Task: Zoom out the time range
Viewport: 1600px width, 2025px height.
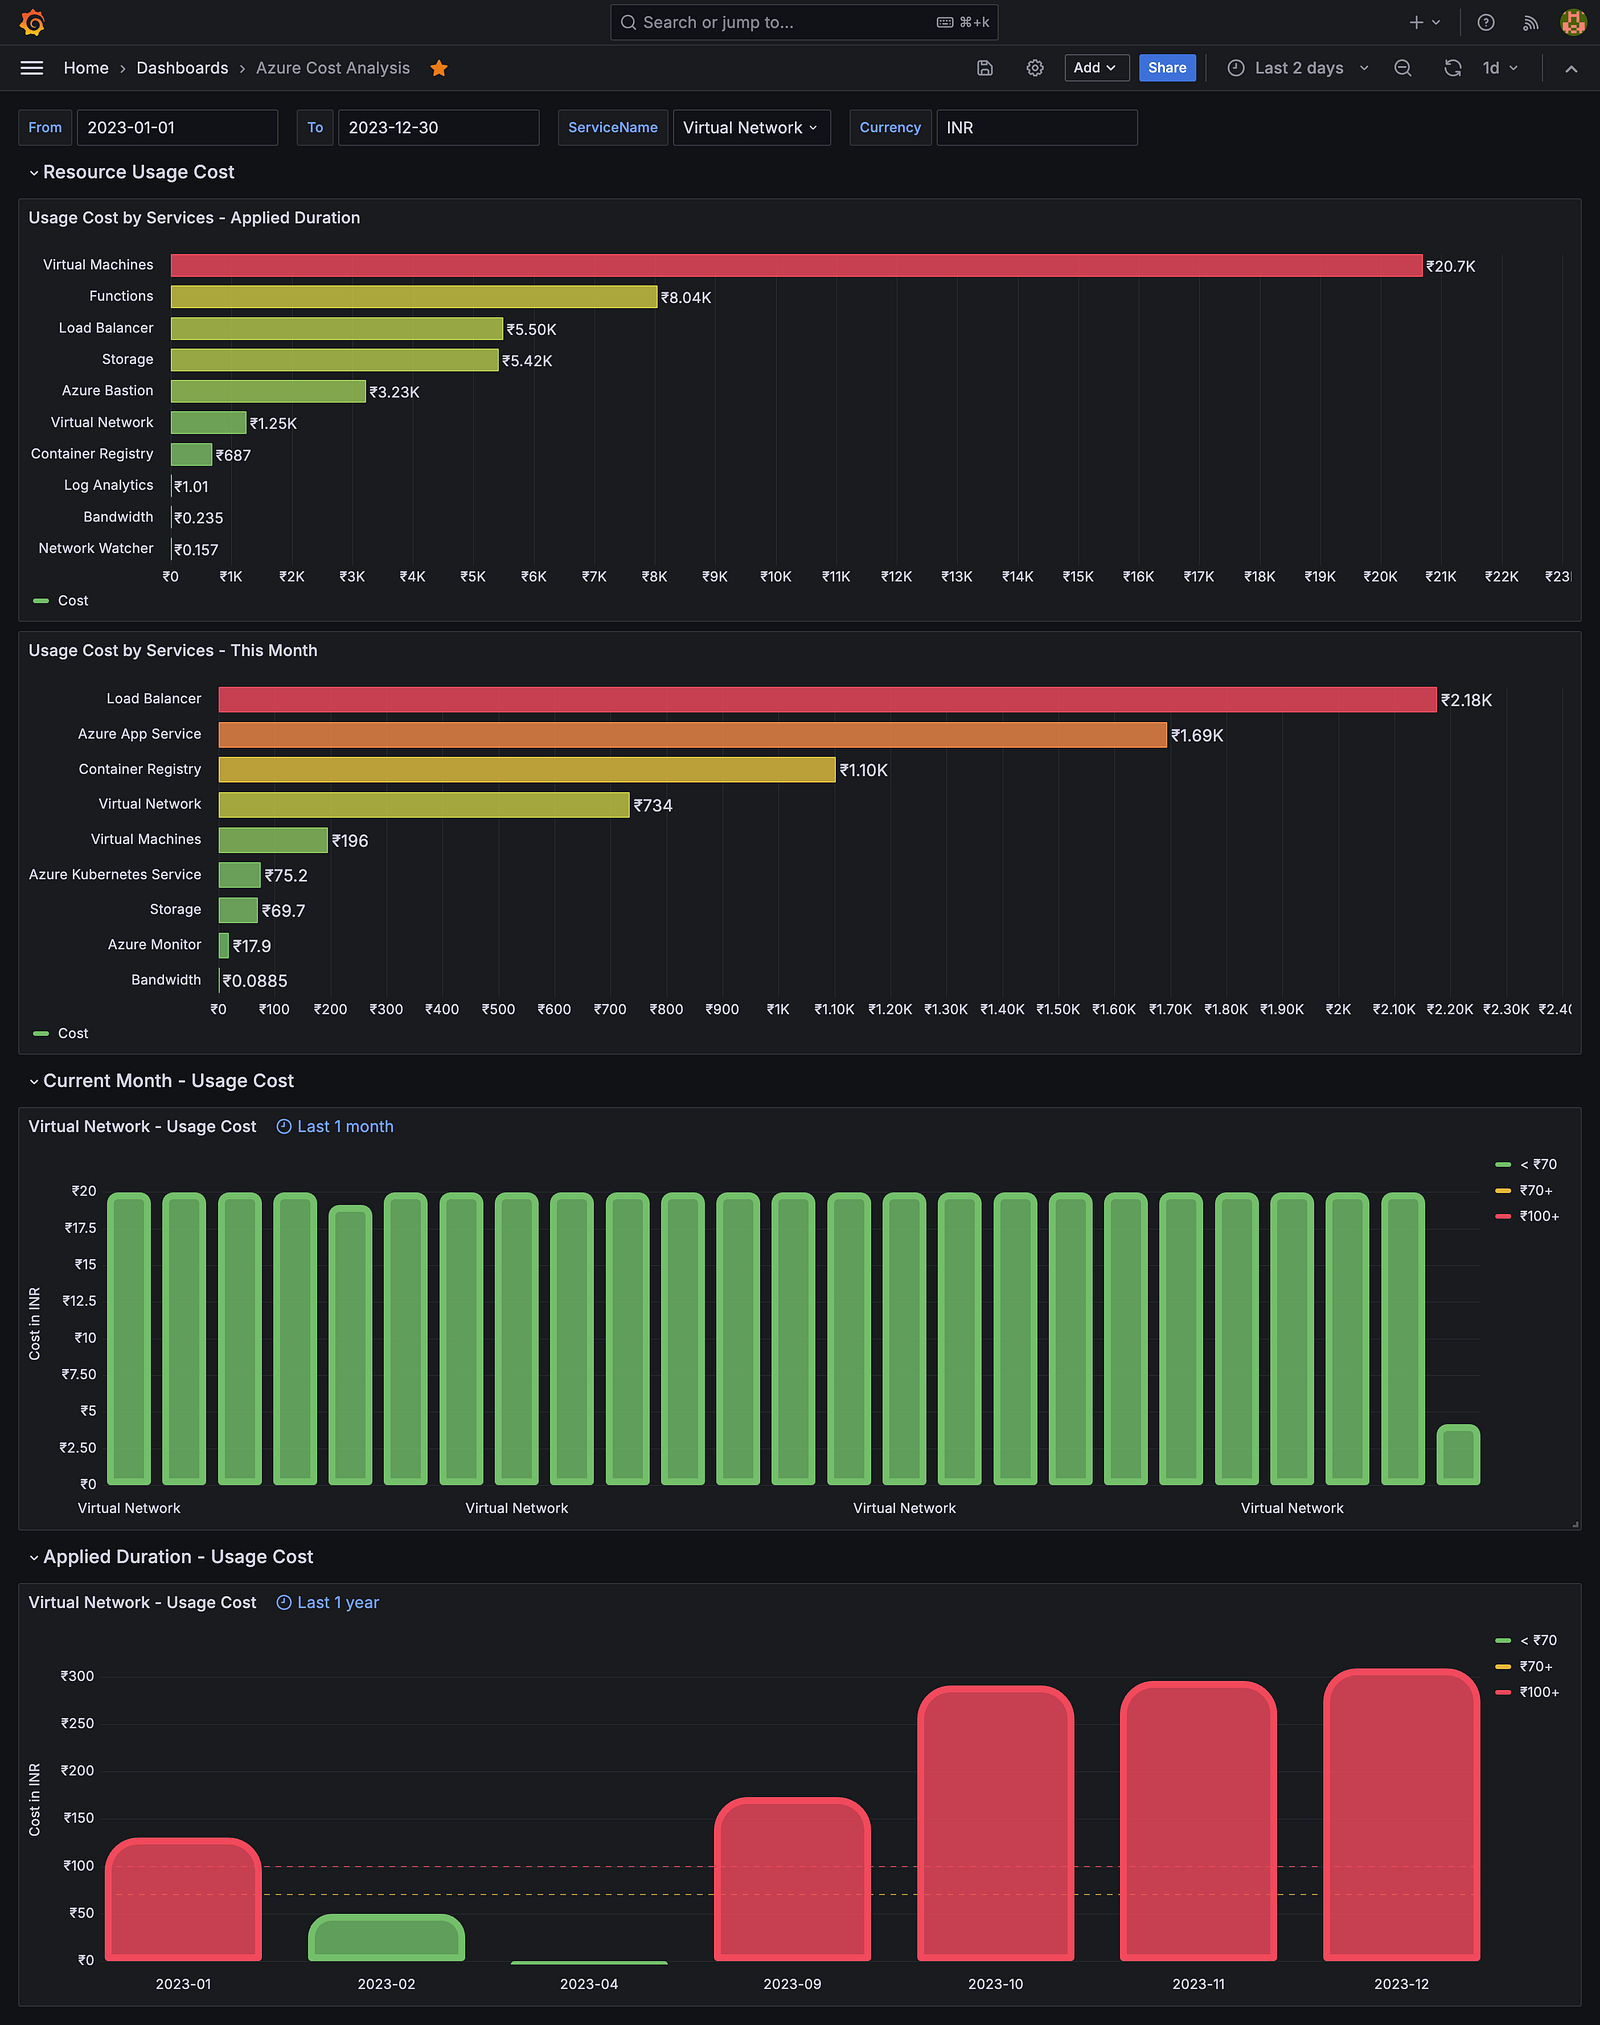Action: coord(1403,68)
